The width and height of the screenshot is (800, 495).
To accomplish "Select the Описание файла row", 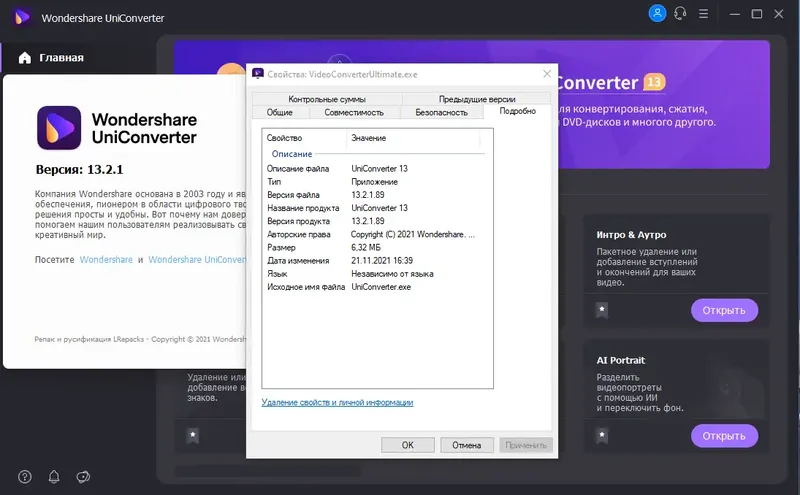I will 377,168.
